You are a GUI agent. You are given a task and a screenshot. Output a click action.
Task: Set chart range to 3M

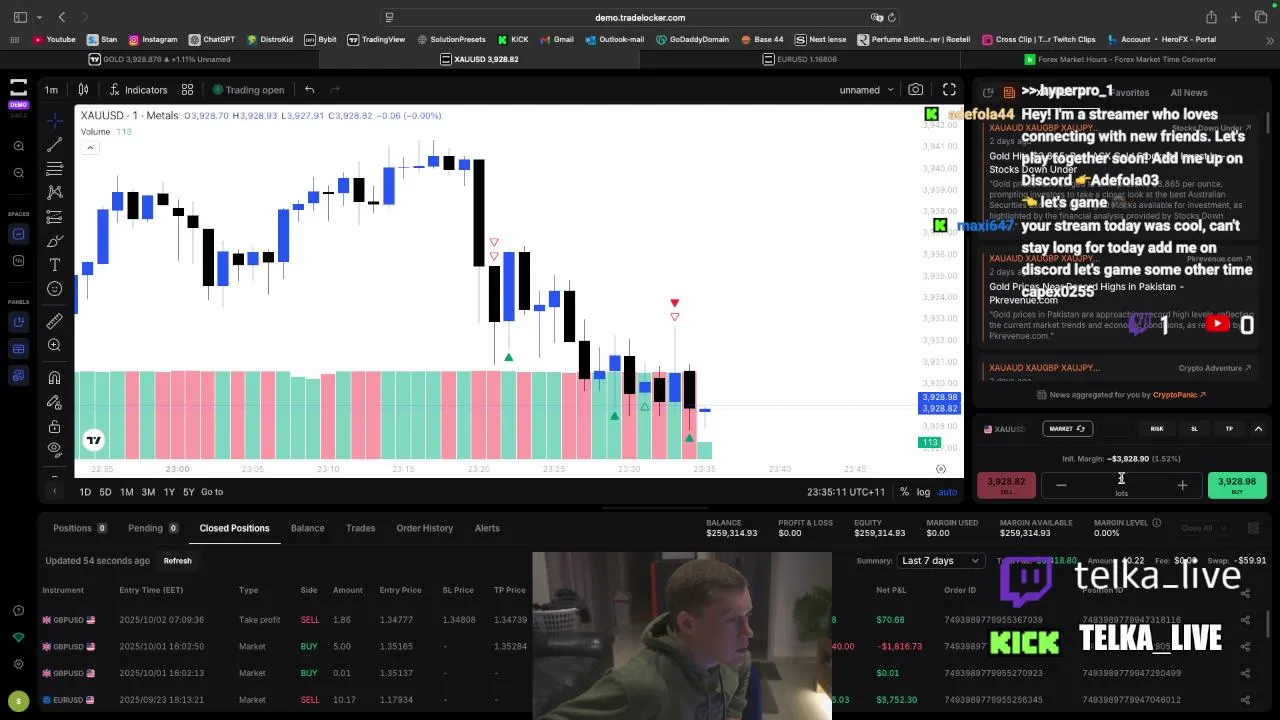click(148, 492)
